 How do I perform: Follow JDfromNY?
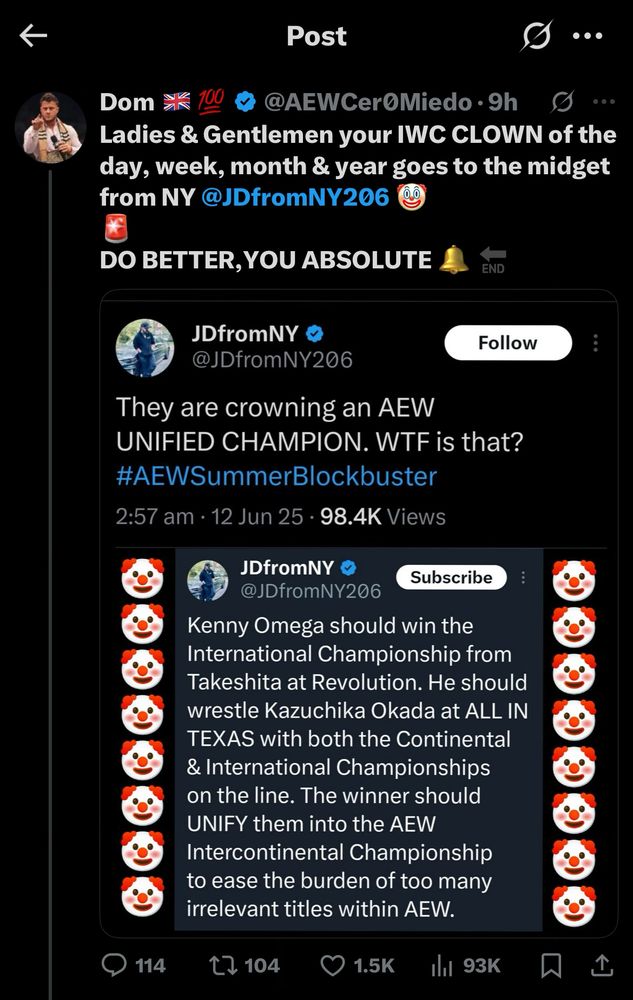tap(507, 343)
